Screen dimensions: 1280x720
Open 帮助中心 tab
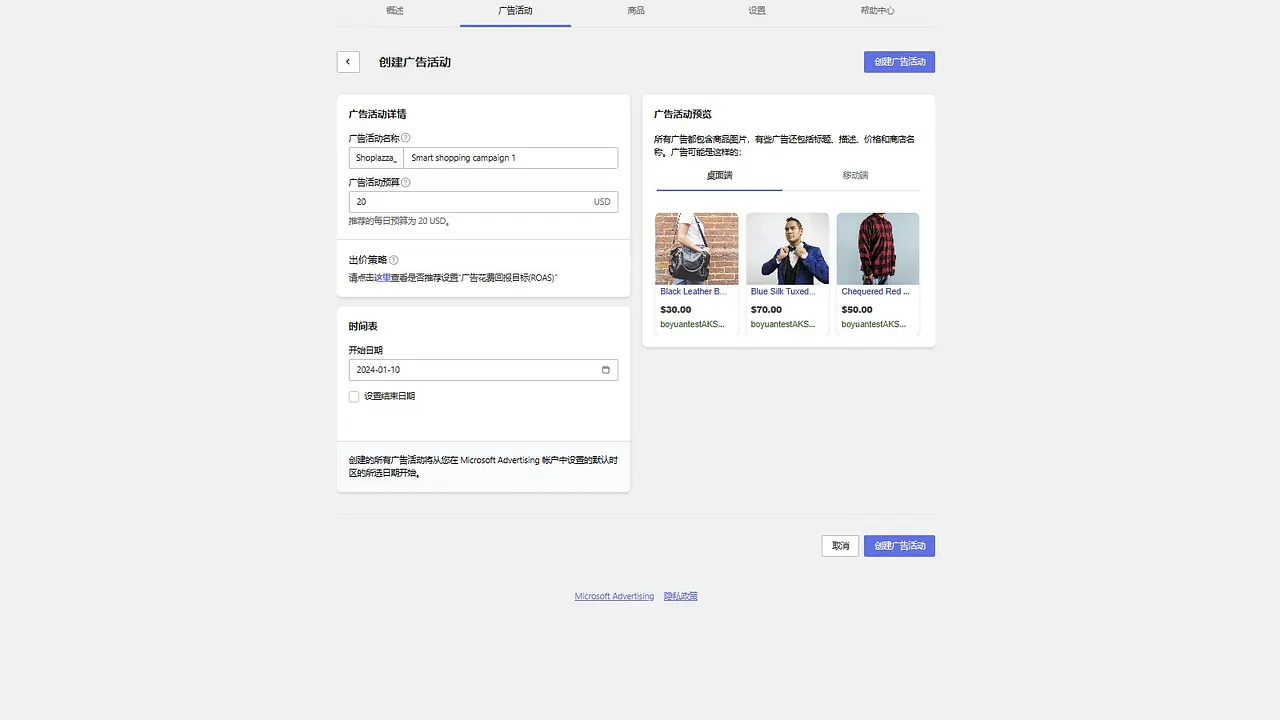pyautogui.click(x=877, y=11)
